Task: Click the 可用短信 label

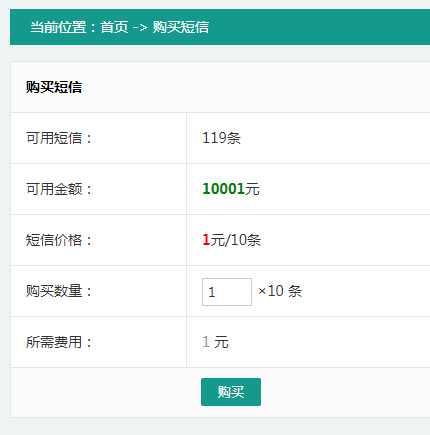Action: tap(59, 138)
